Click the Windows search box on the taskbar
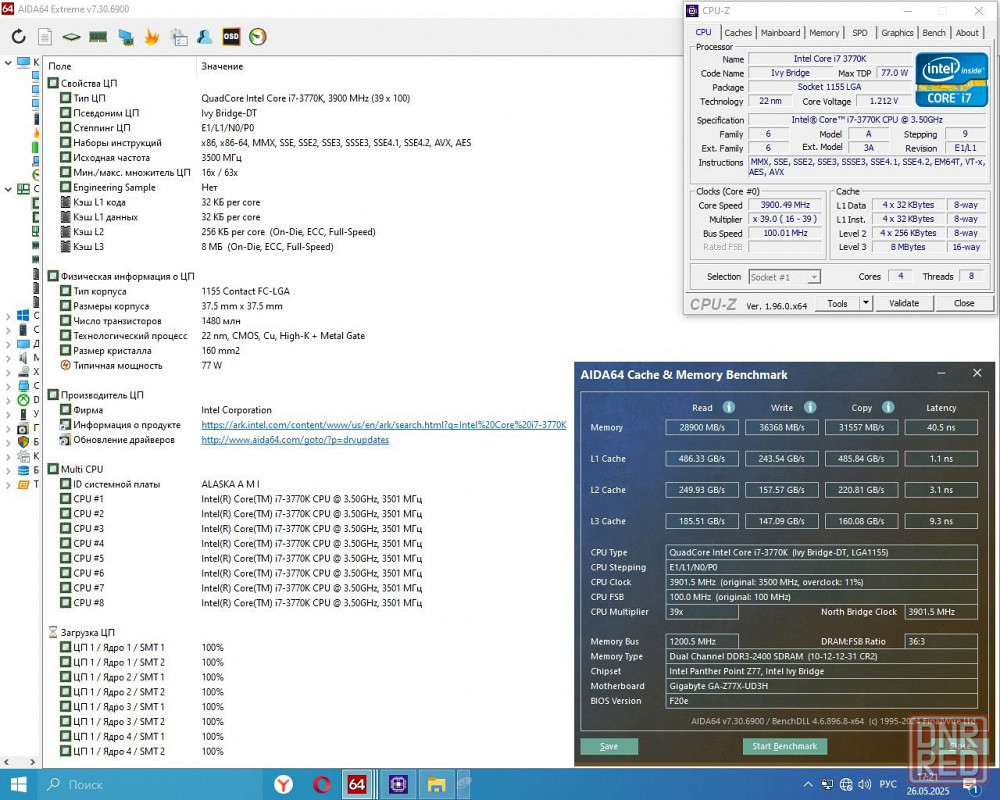1000x800 pixels. tap(151, 784)
